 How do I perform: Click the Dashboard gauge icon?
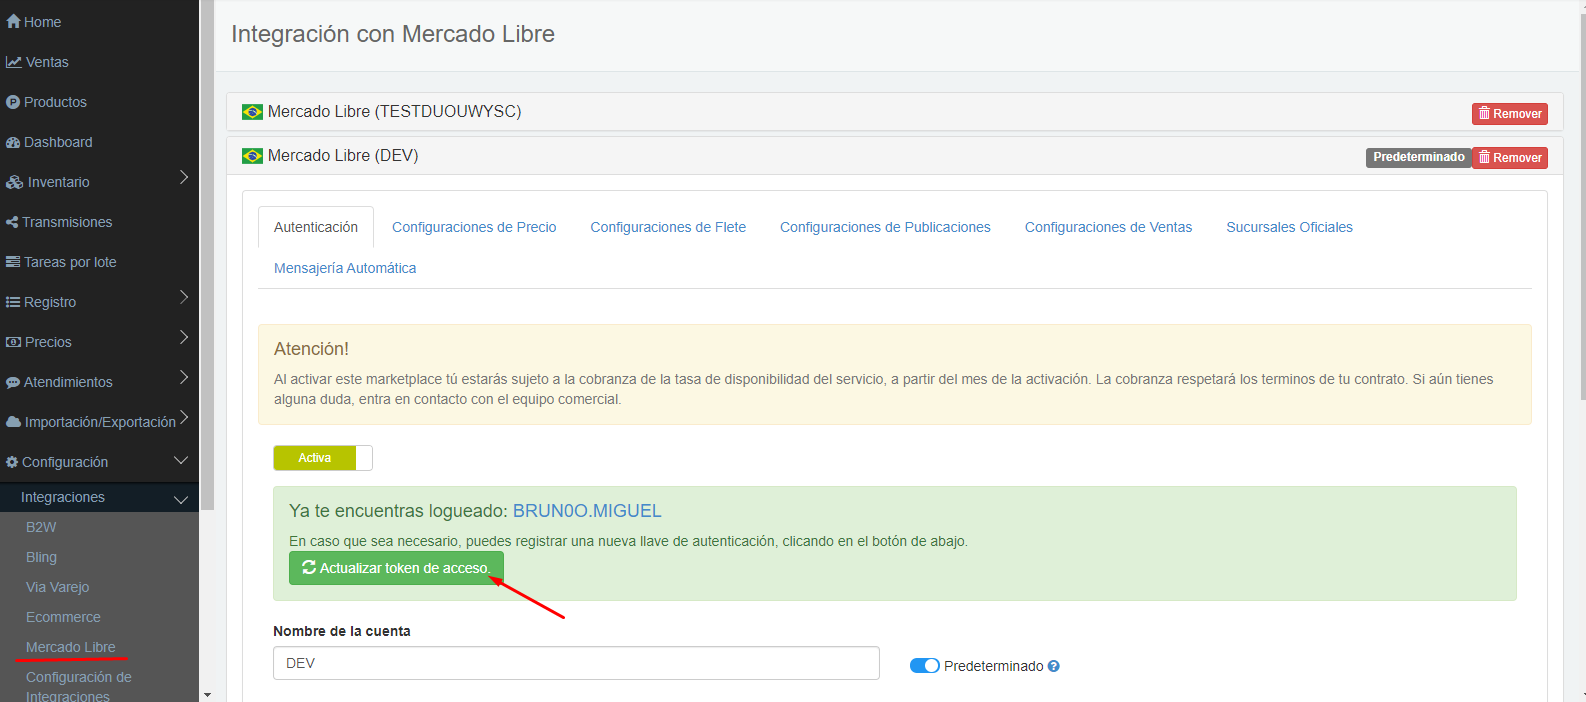13,142
